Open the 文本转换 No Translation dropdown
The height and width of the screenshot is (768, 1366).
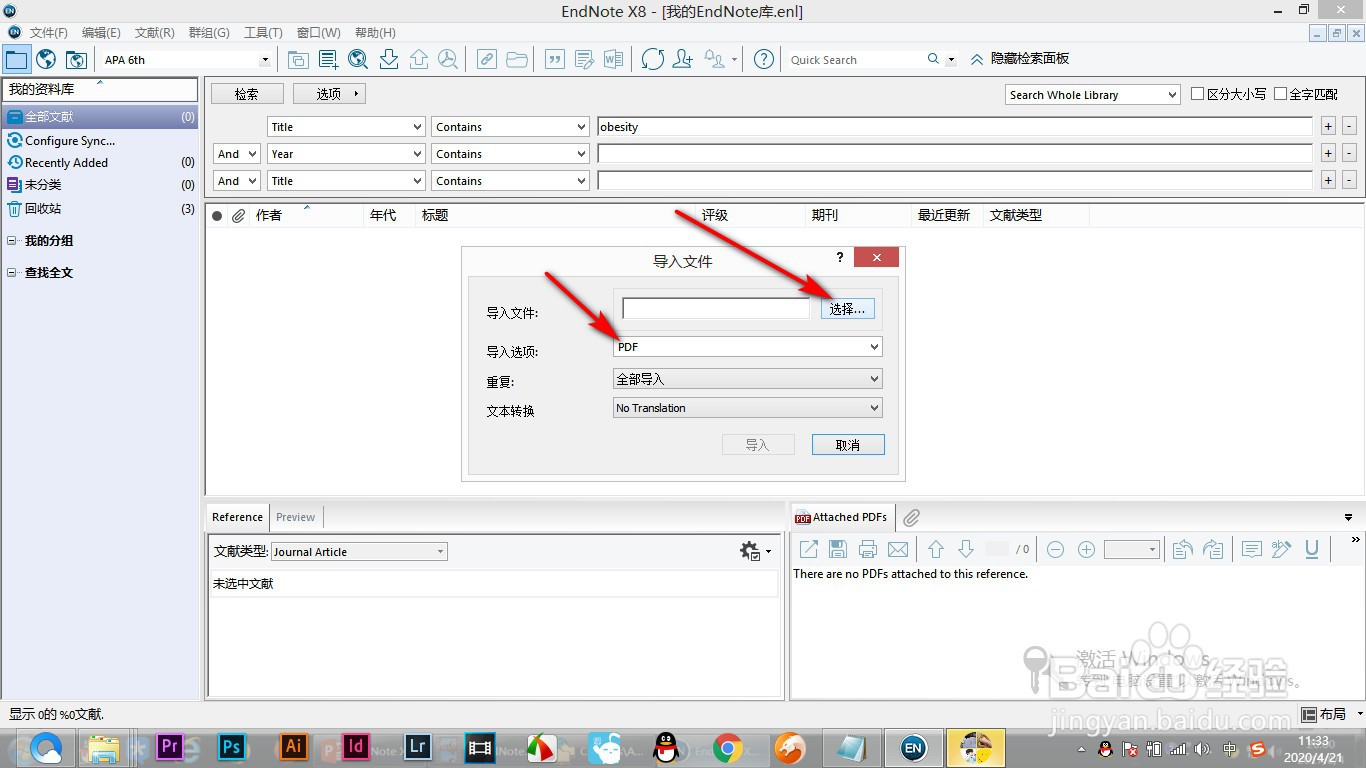tap(748, 408)
